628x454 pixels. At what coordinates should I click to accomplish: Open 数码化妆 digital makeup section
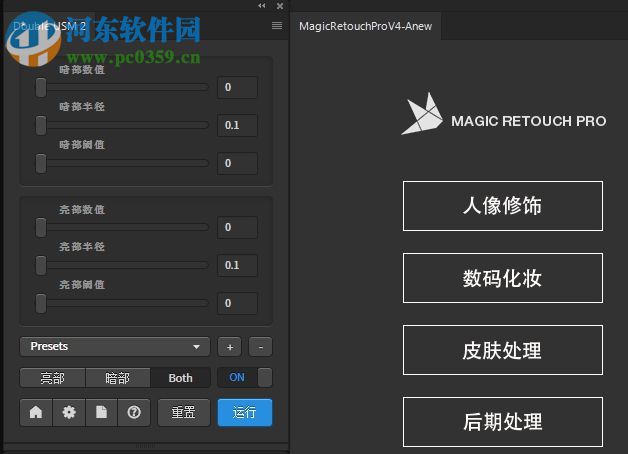point(503,278)
